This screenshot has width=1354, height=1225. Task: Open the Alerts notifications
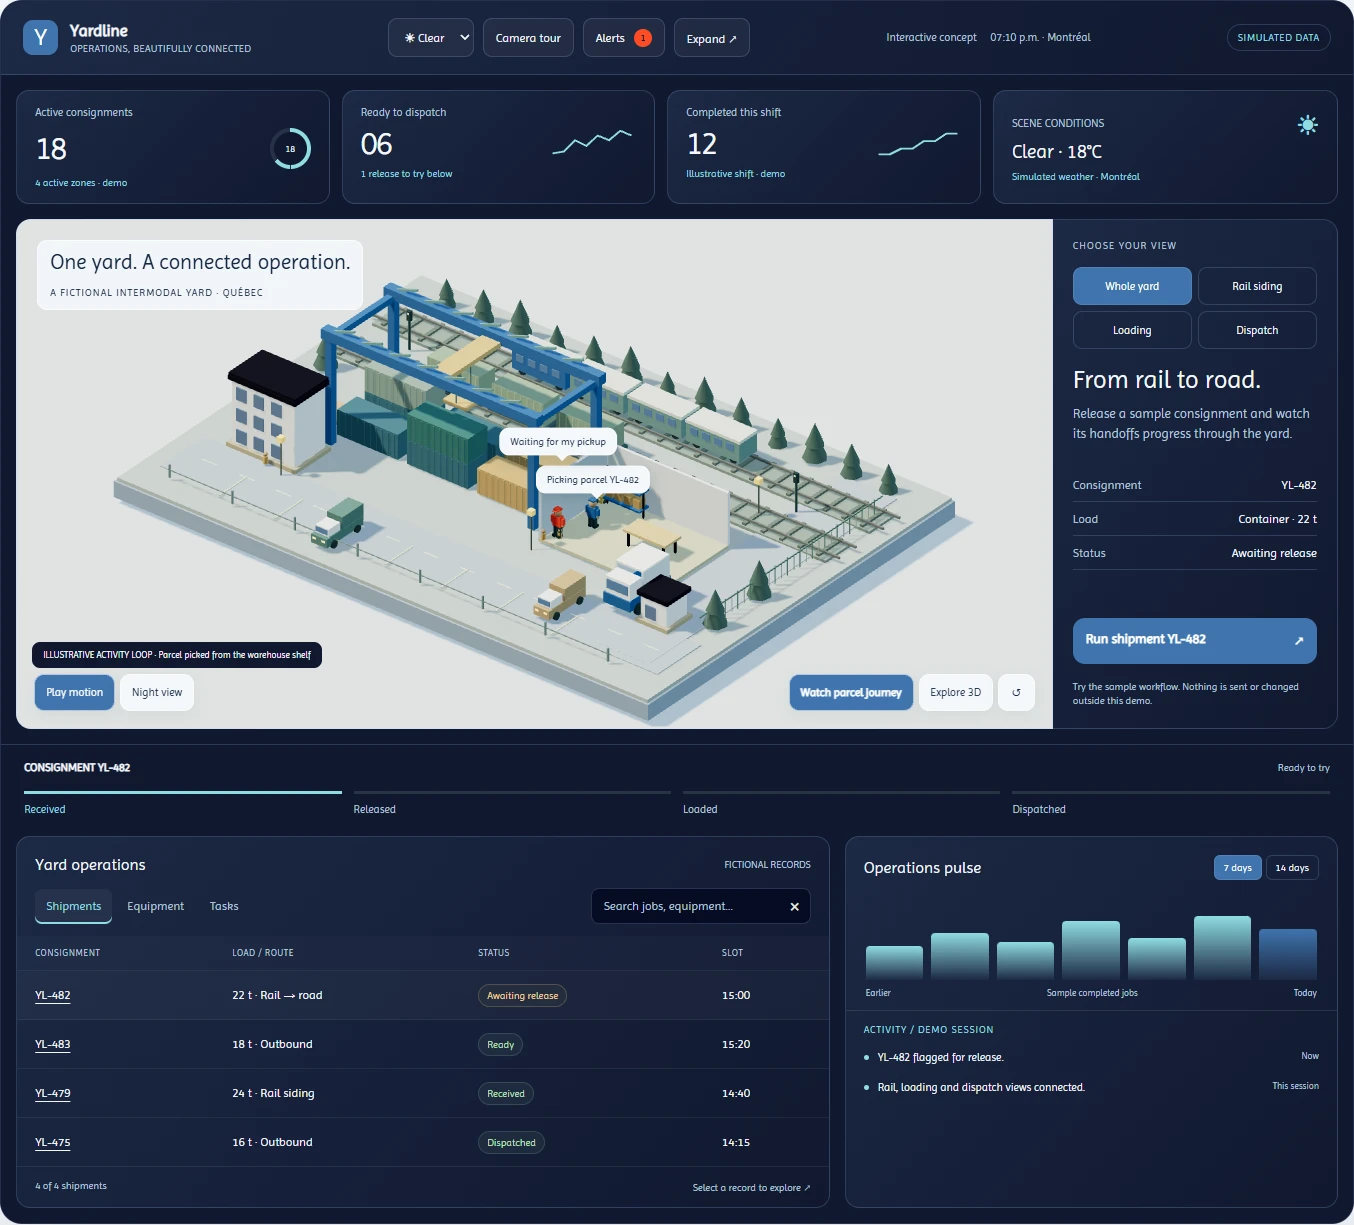point(623,38)
